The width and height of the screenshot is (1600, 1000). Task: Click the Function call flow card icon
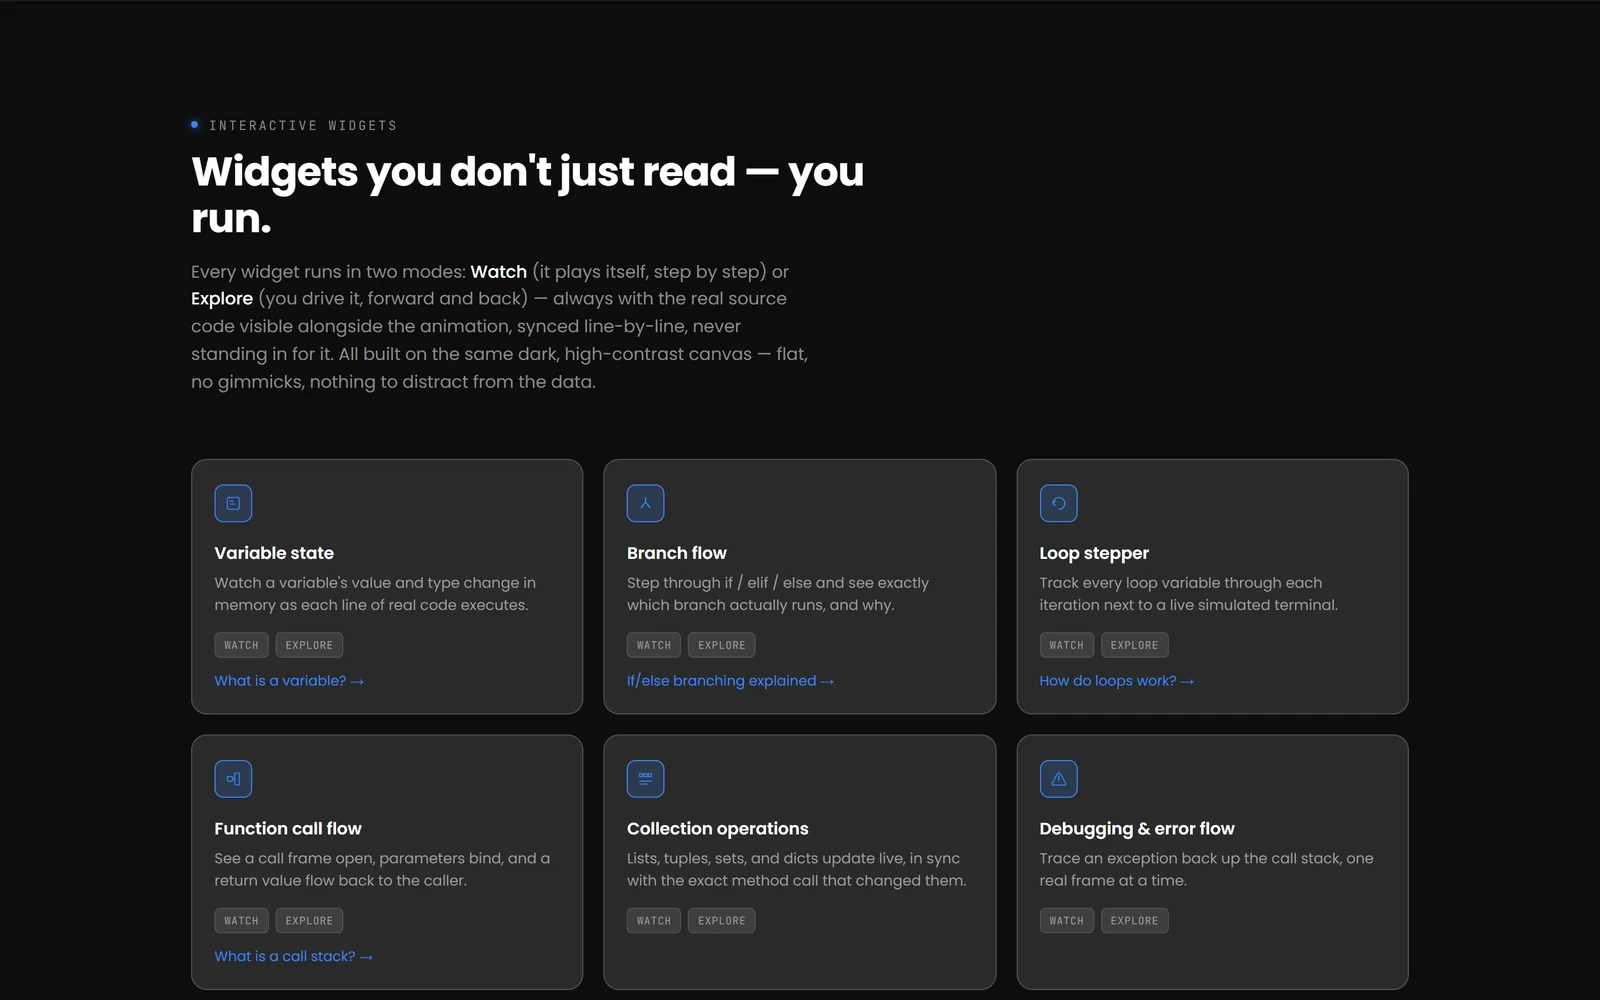tap(233, 779)
